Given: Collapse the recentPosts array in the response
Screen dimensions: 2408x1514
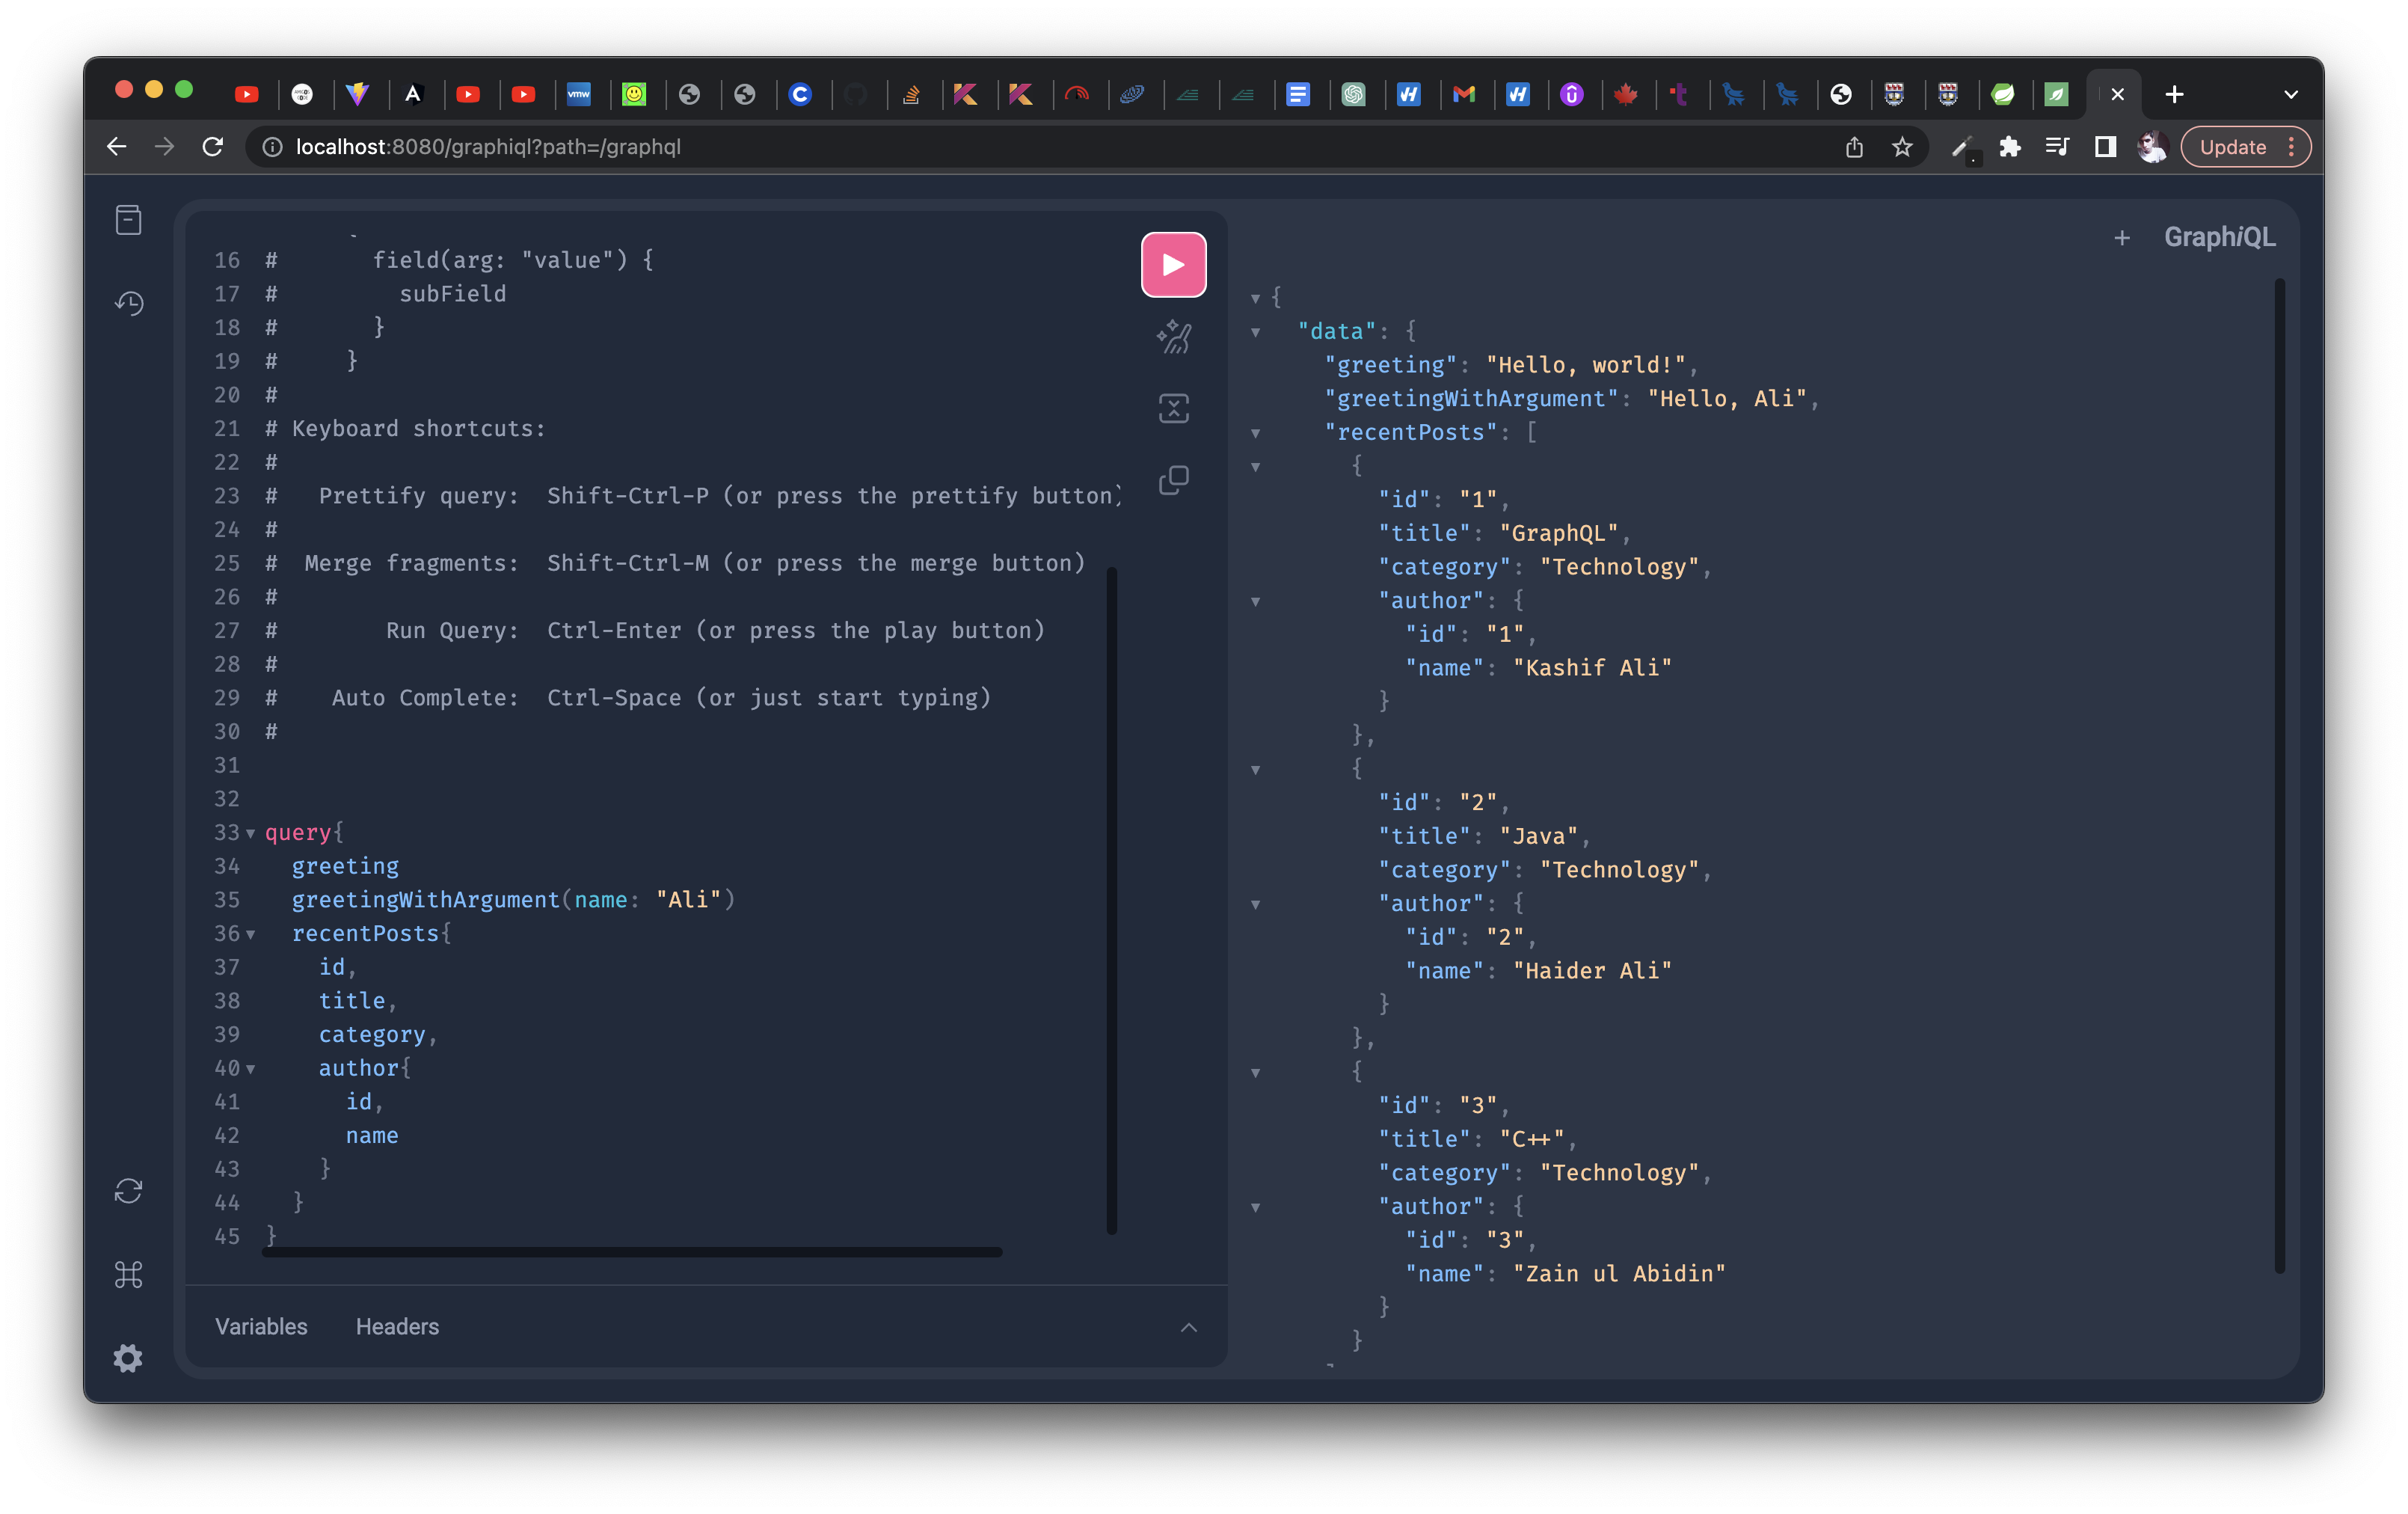Looking at the screenshot, I should point(1255,433).
